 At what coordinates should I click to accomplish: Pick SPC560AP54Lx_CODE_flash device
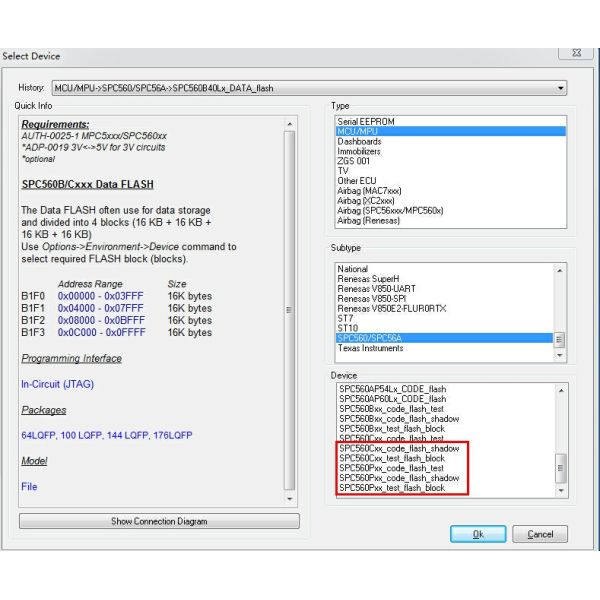pos(392,389)
